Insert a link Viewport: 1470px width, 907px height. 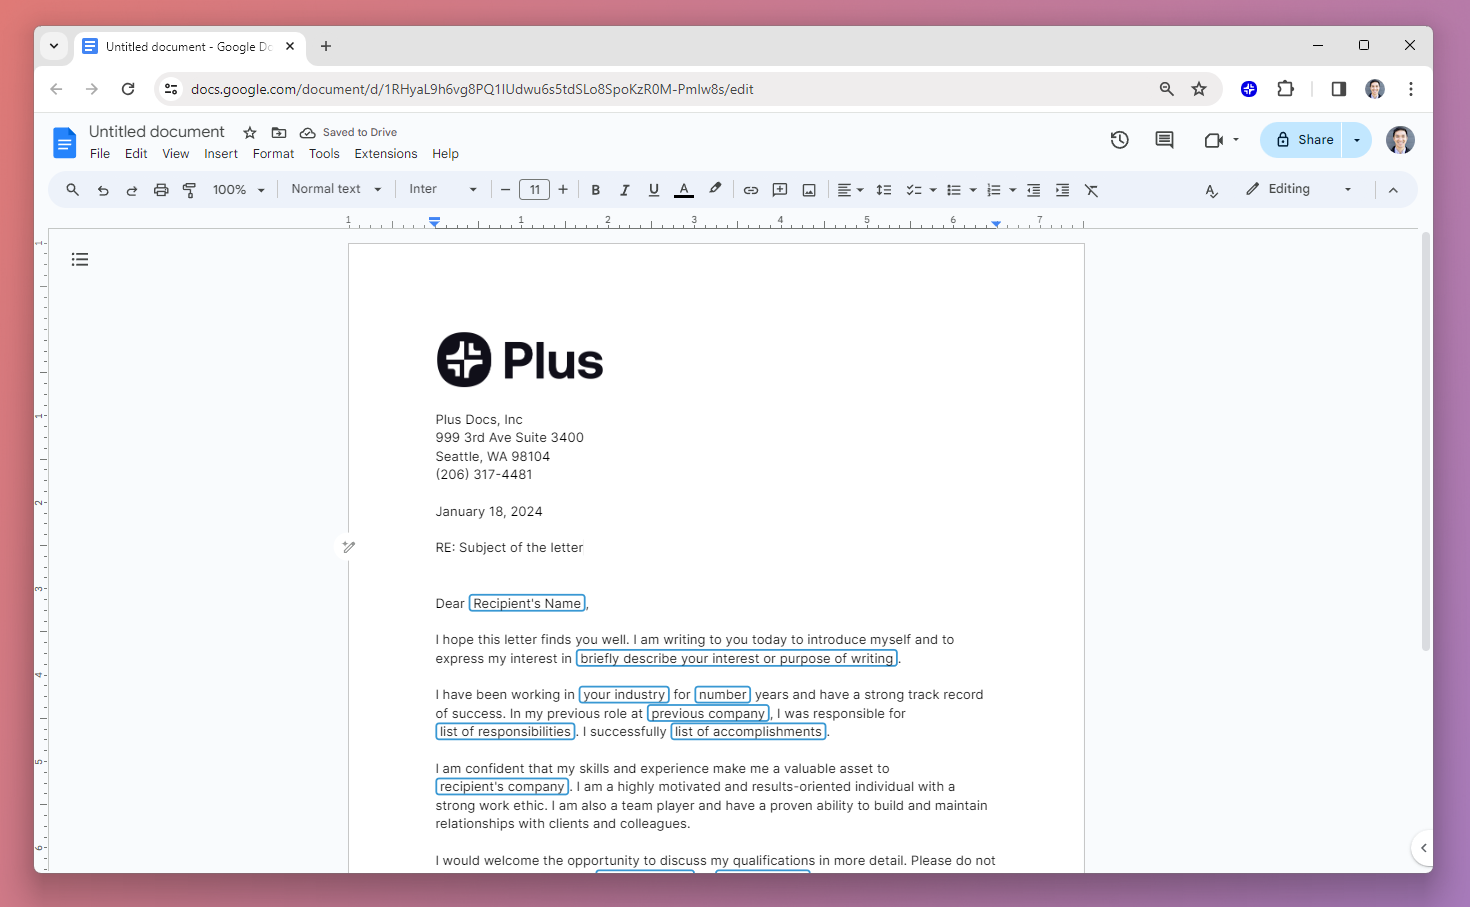751,189
